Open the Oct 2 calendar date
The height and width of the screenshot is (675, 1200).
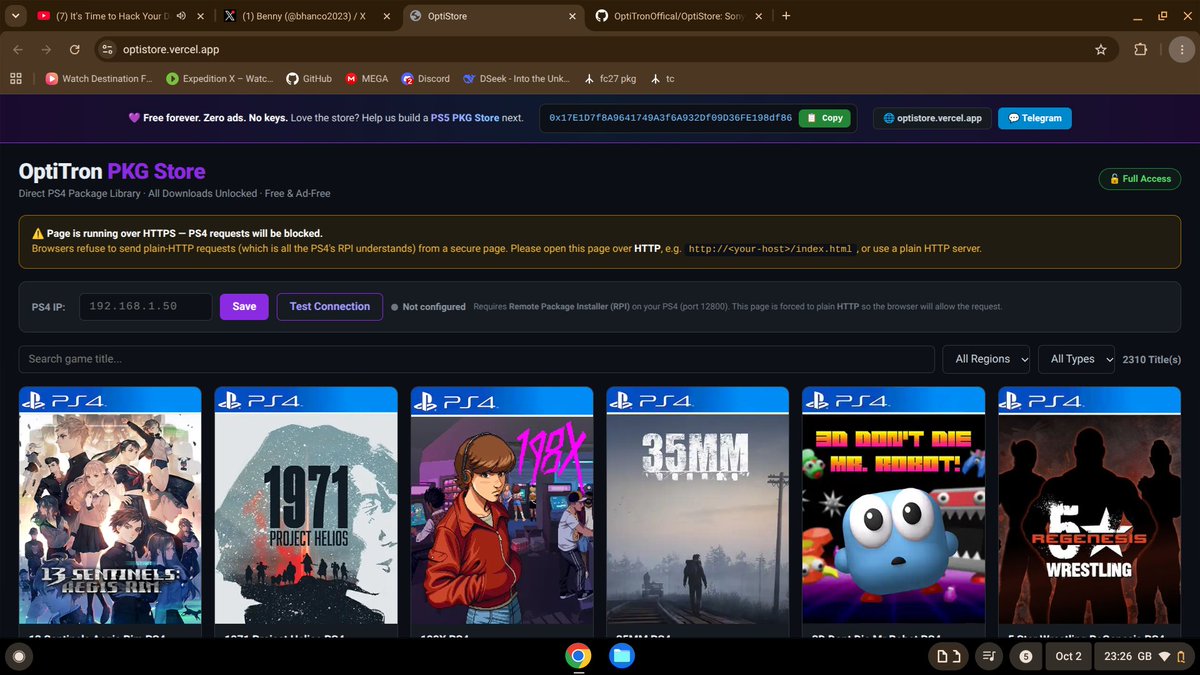1068,657
